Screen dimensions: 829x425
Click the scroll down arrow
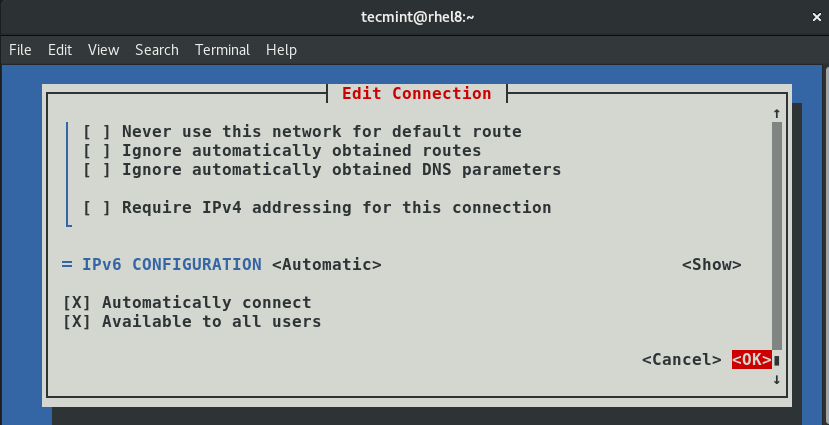[x=776, y=380]
